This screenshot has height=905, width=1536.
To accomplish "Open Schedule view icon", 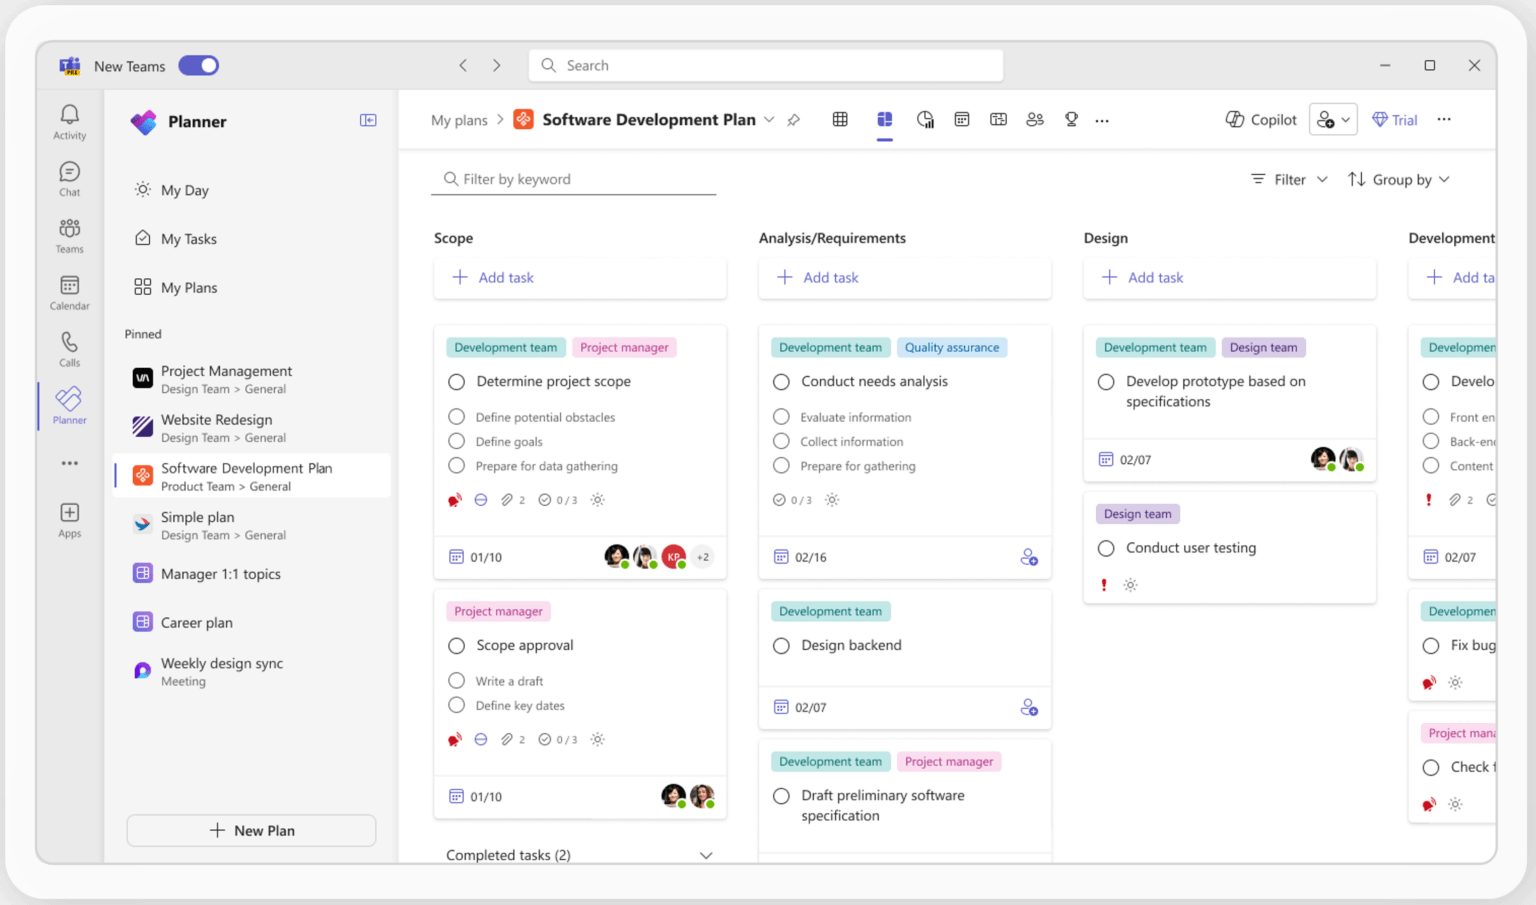I will click(962, 119).
